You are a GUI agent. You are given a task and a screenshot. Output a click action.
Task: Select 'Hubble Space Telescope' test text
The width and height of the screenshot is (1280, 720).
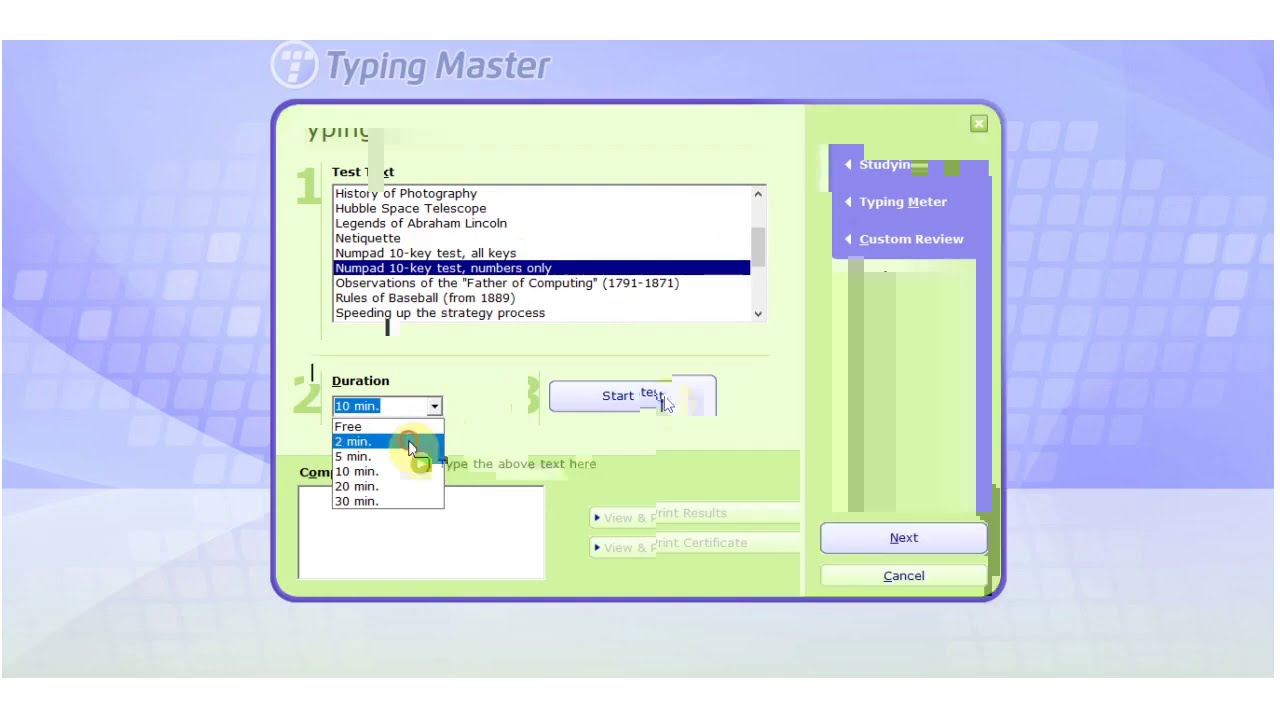point(541,208)
